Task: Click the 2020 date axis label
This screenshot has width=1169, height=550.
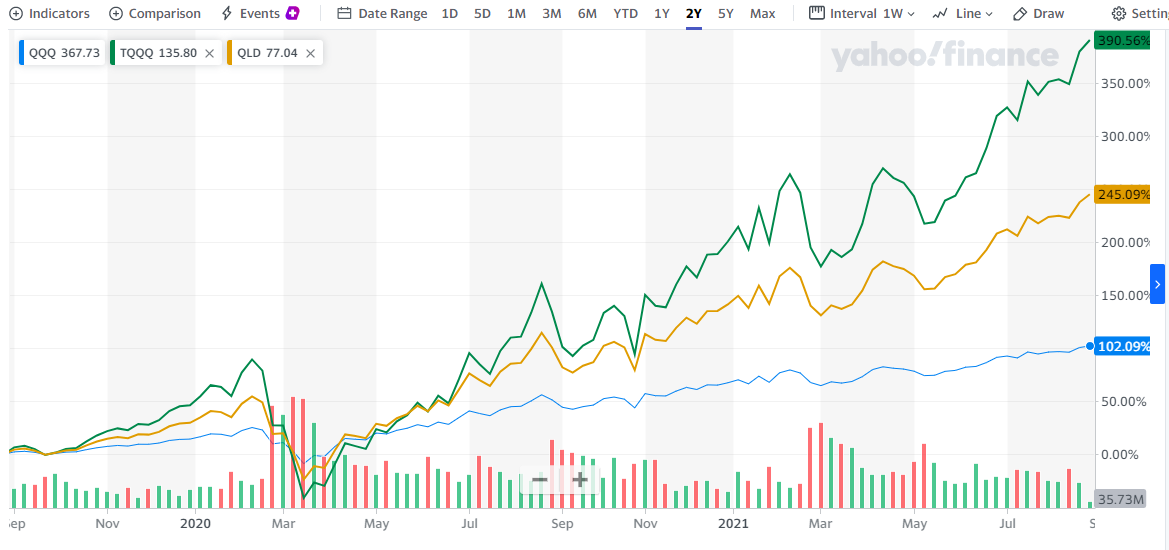Action: [195, 523]
